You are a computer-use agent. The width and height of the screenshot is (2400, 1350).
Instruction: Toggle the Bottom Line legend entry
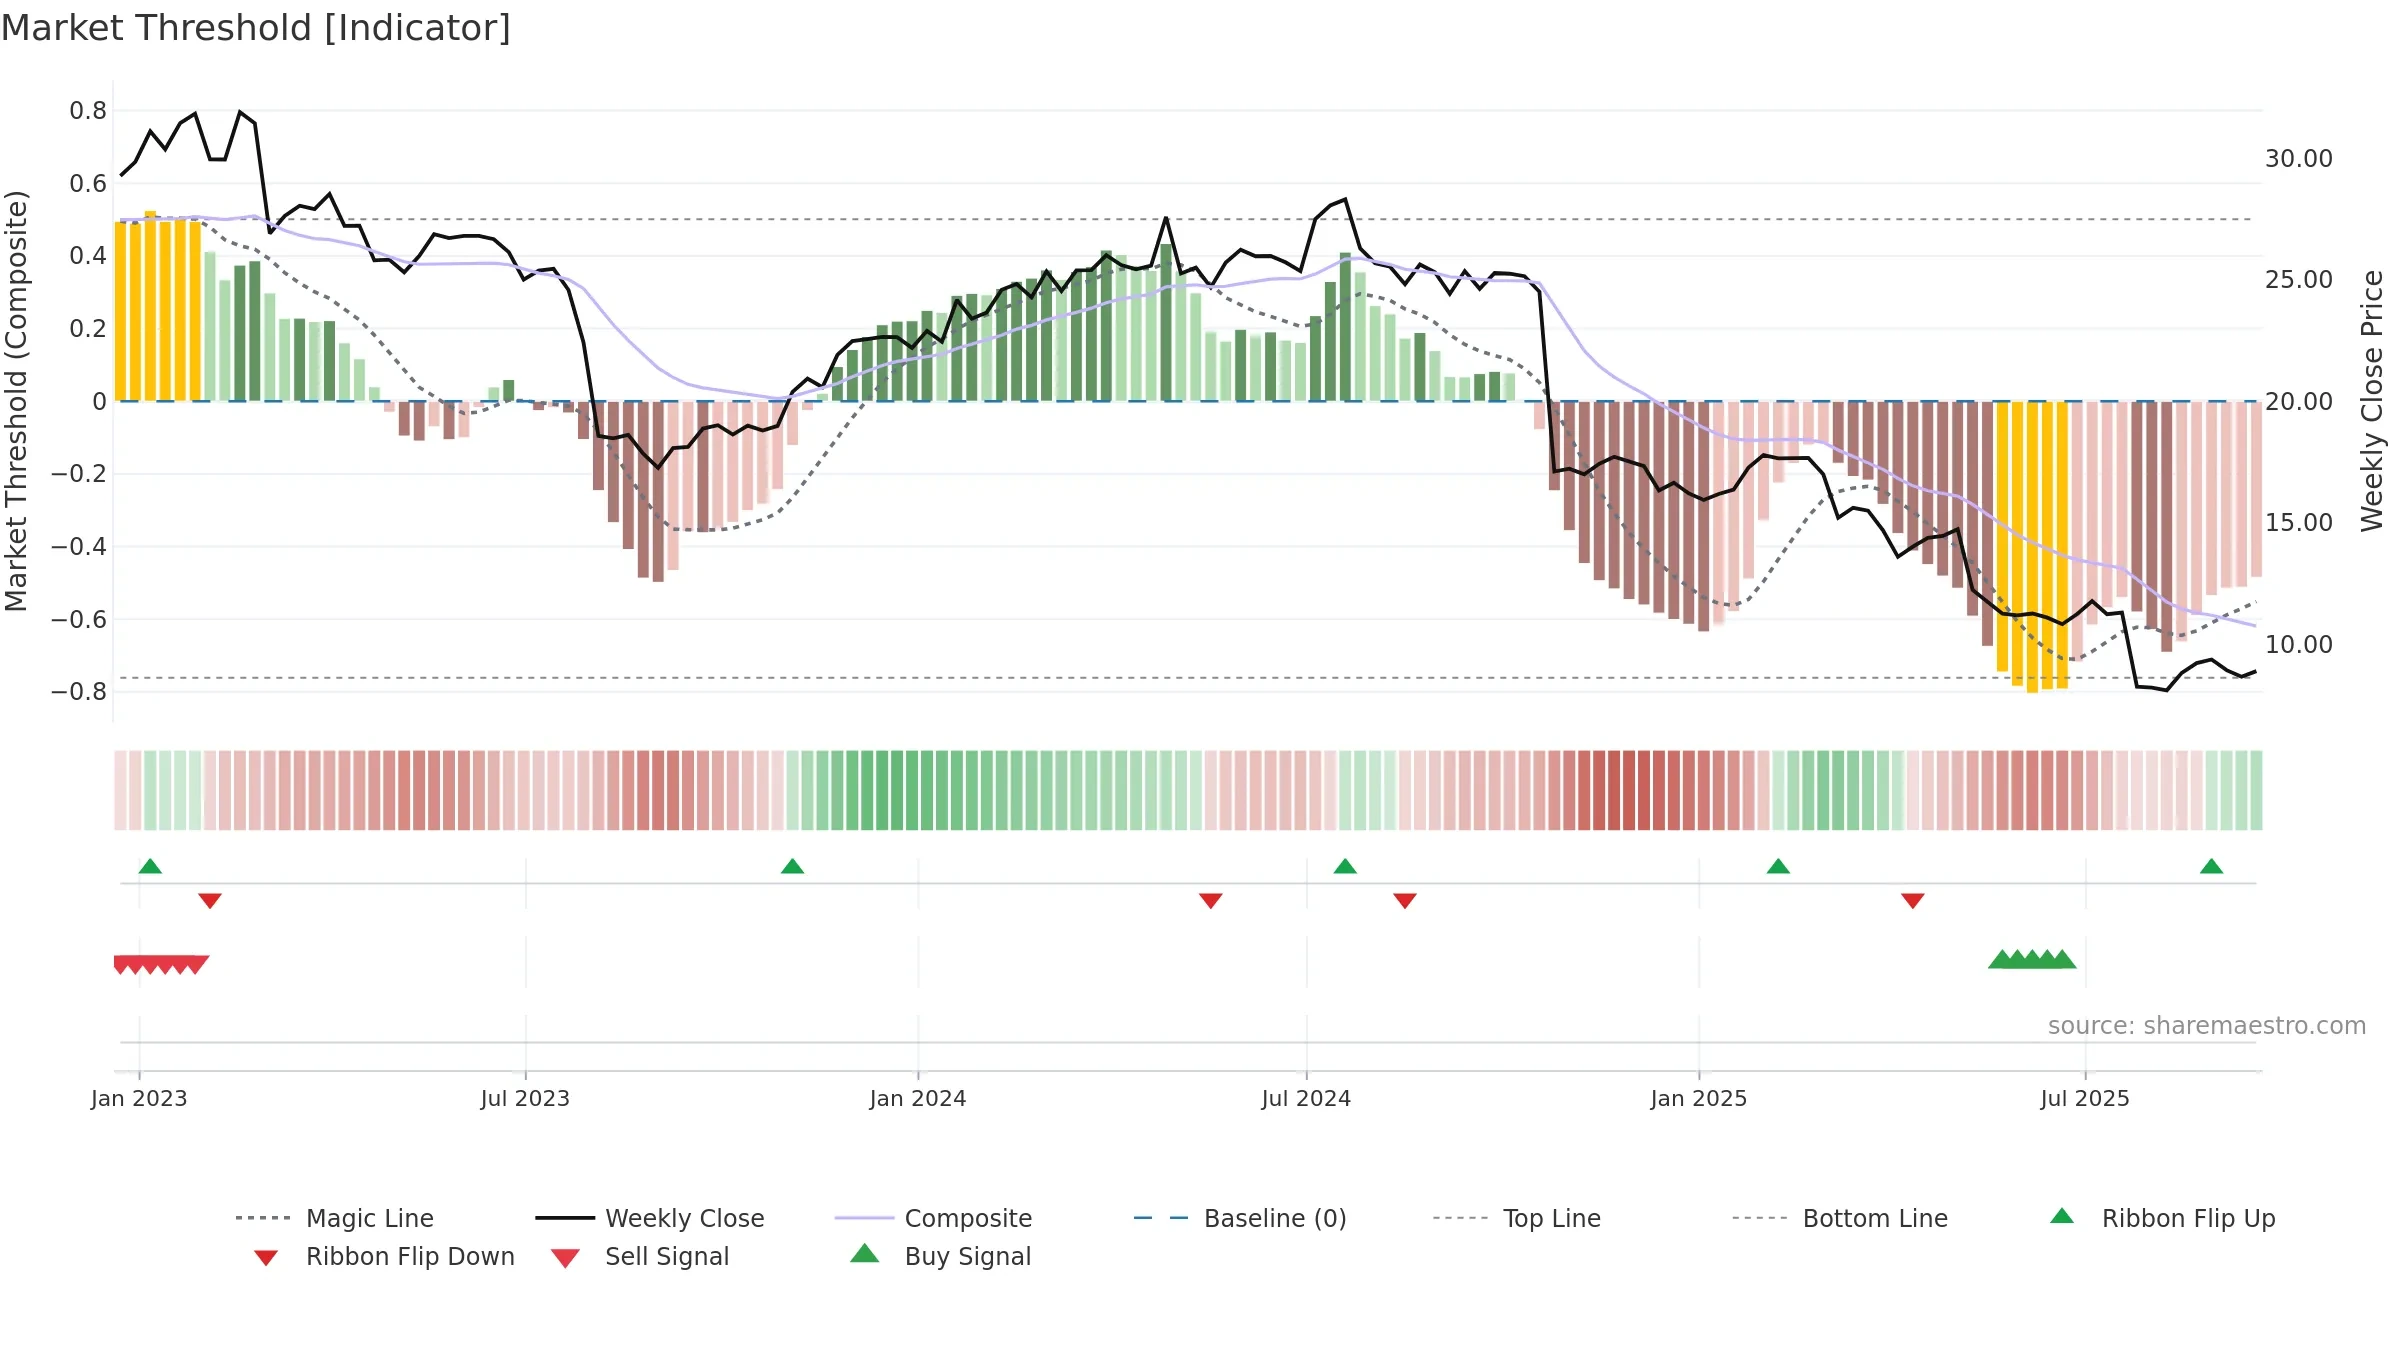click(x=1840, y=1218)
